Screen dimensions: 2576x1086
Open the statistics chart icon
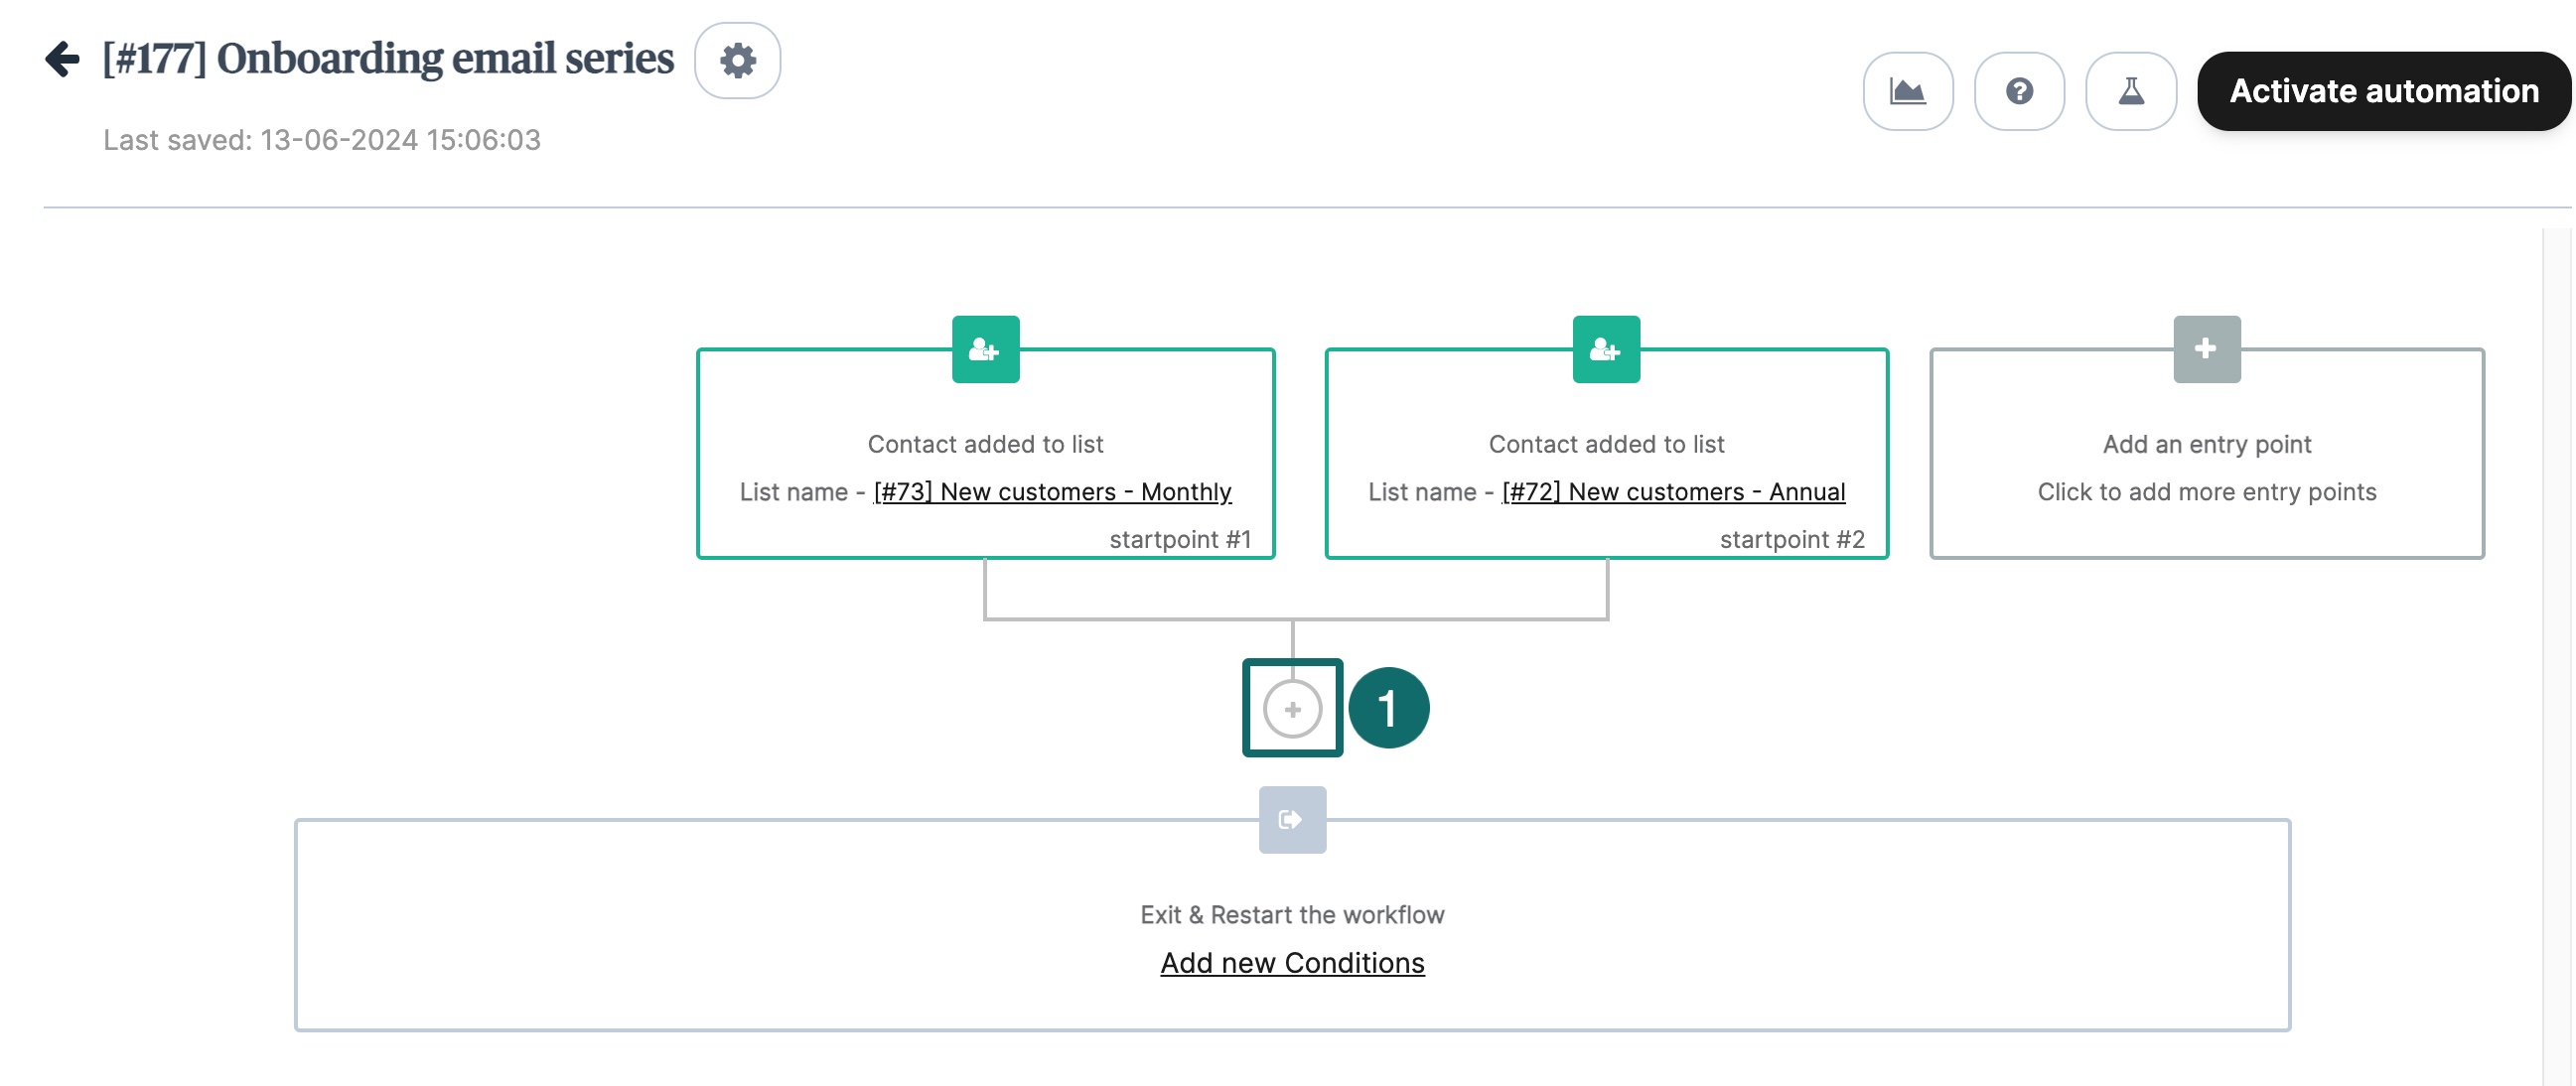(1907, 92)
